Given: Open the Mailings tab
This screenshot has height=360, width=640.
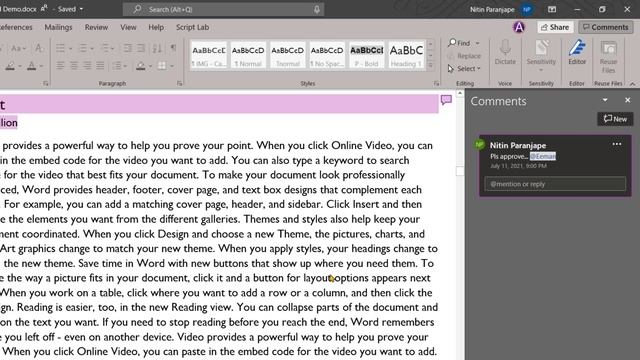Looking at the screenshot, I should pyautogui.click(x=58, y=27).
